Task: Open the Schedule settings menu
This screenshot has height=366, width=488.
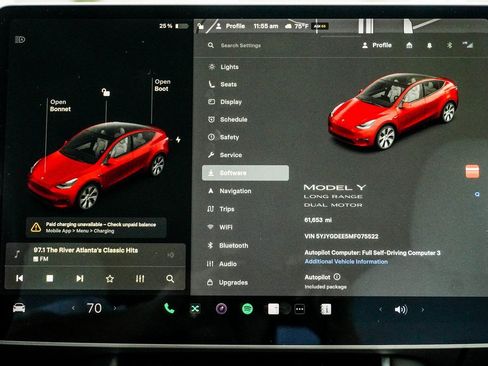Action: click(228, 119)
